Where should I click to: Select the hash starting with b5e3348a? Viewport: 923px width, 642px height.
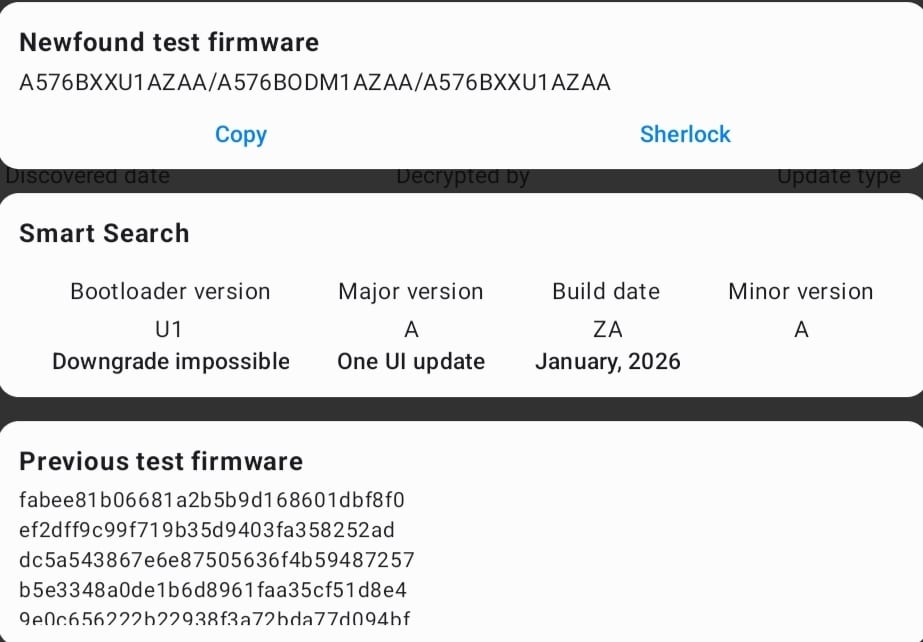point(213,589)
